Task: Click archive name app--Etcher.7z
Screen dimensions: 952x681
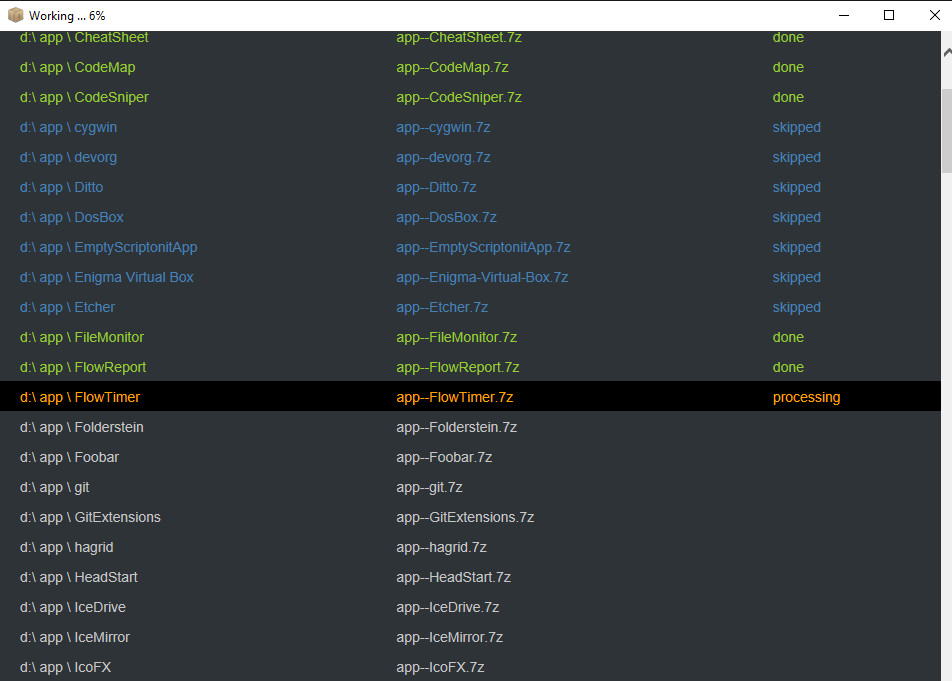Action: (x=442, y=308)
